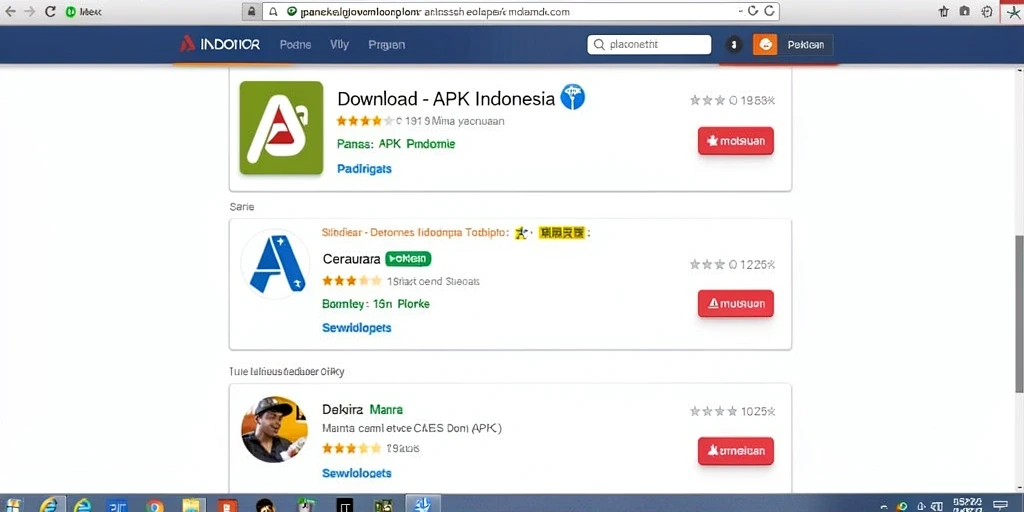
Task: Follow the Sewdolopets link under Cerauara
Action: point(357,327)
